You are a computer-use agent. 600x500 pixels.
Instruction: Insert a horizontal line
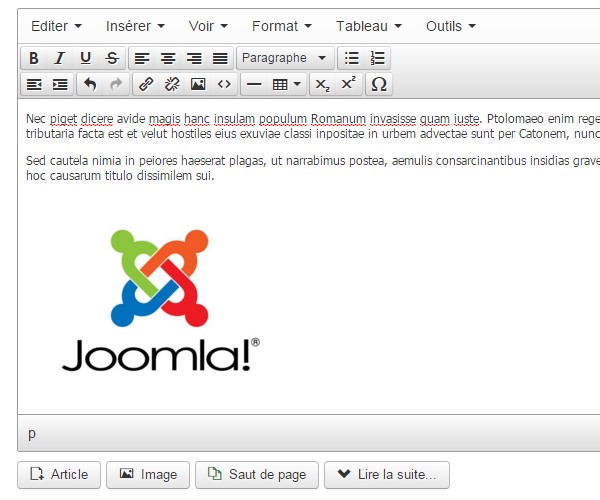click(x=254, y=84)
